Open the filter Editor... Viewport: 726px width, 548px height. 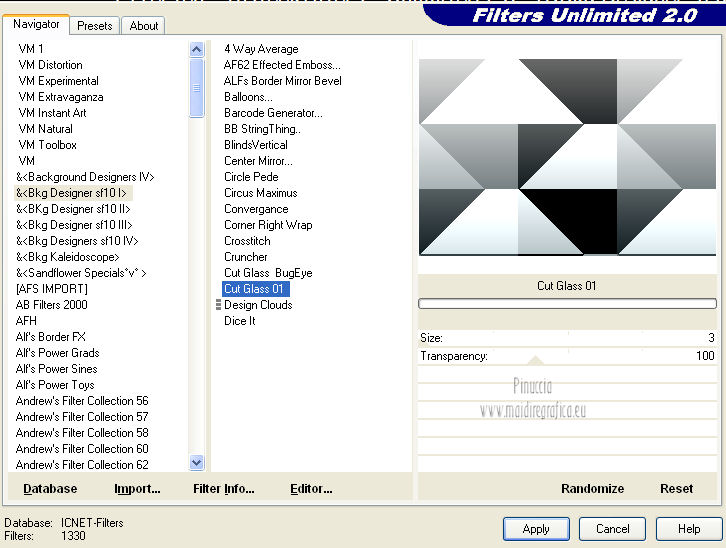tap(311, 489)
